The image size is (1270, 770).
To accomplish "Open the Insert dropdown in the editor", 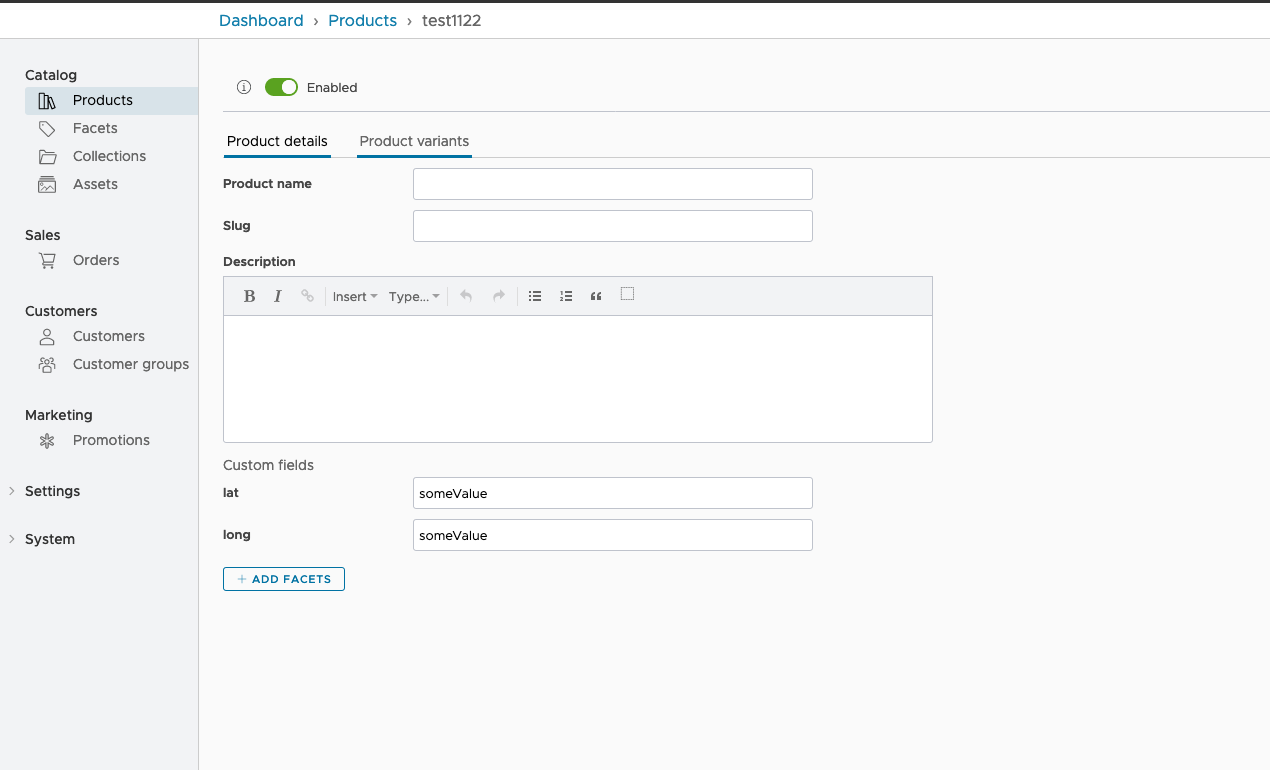I will pyautogui.click(x=354, y=295).
